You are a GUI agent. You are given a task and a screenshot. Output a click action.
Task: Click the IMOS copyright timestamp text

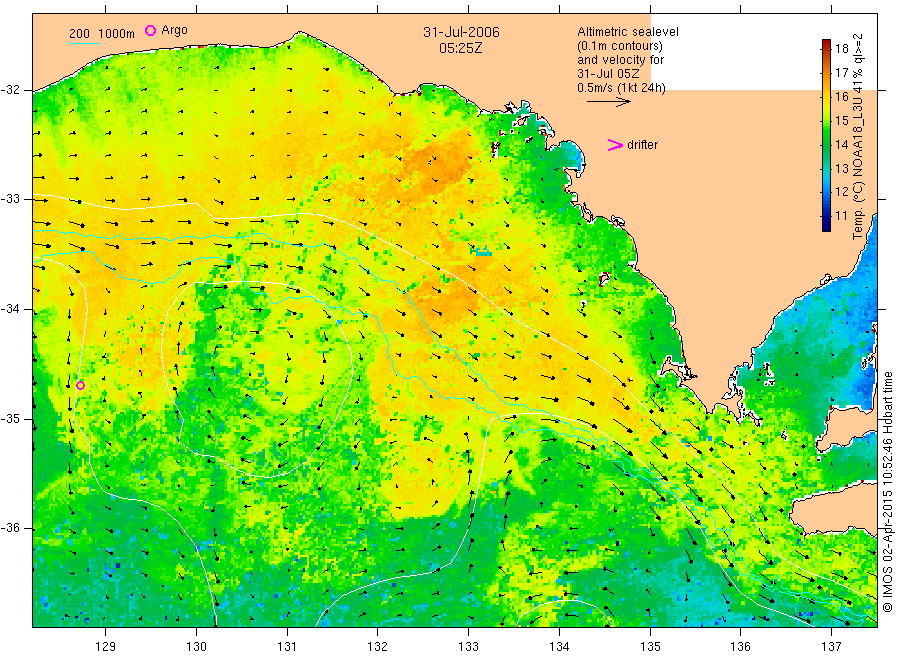click(887, 492)
